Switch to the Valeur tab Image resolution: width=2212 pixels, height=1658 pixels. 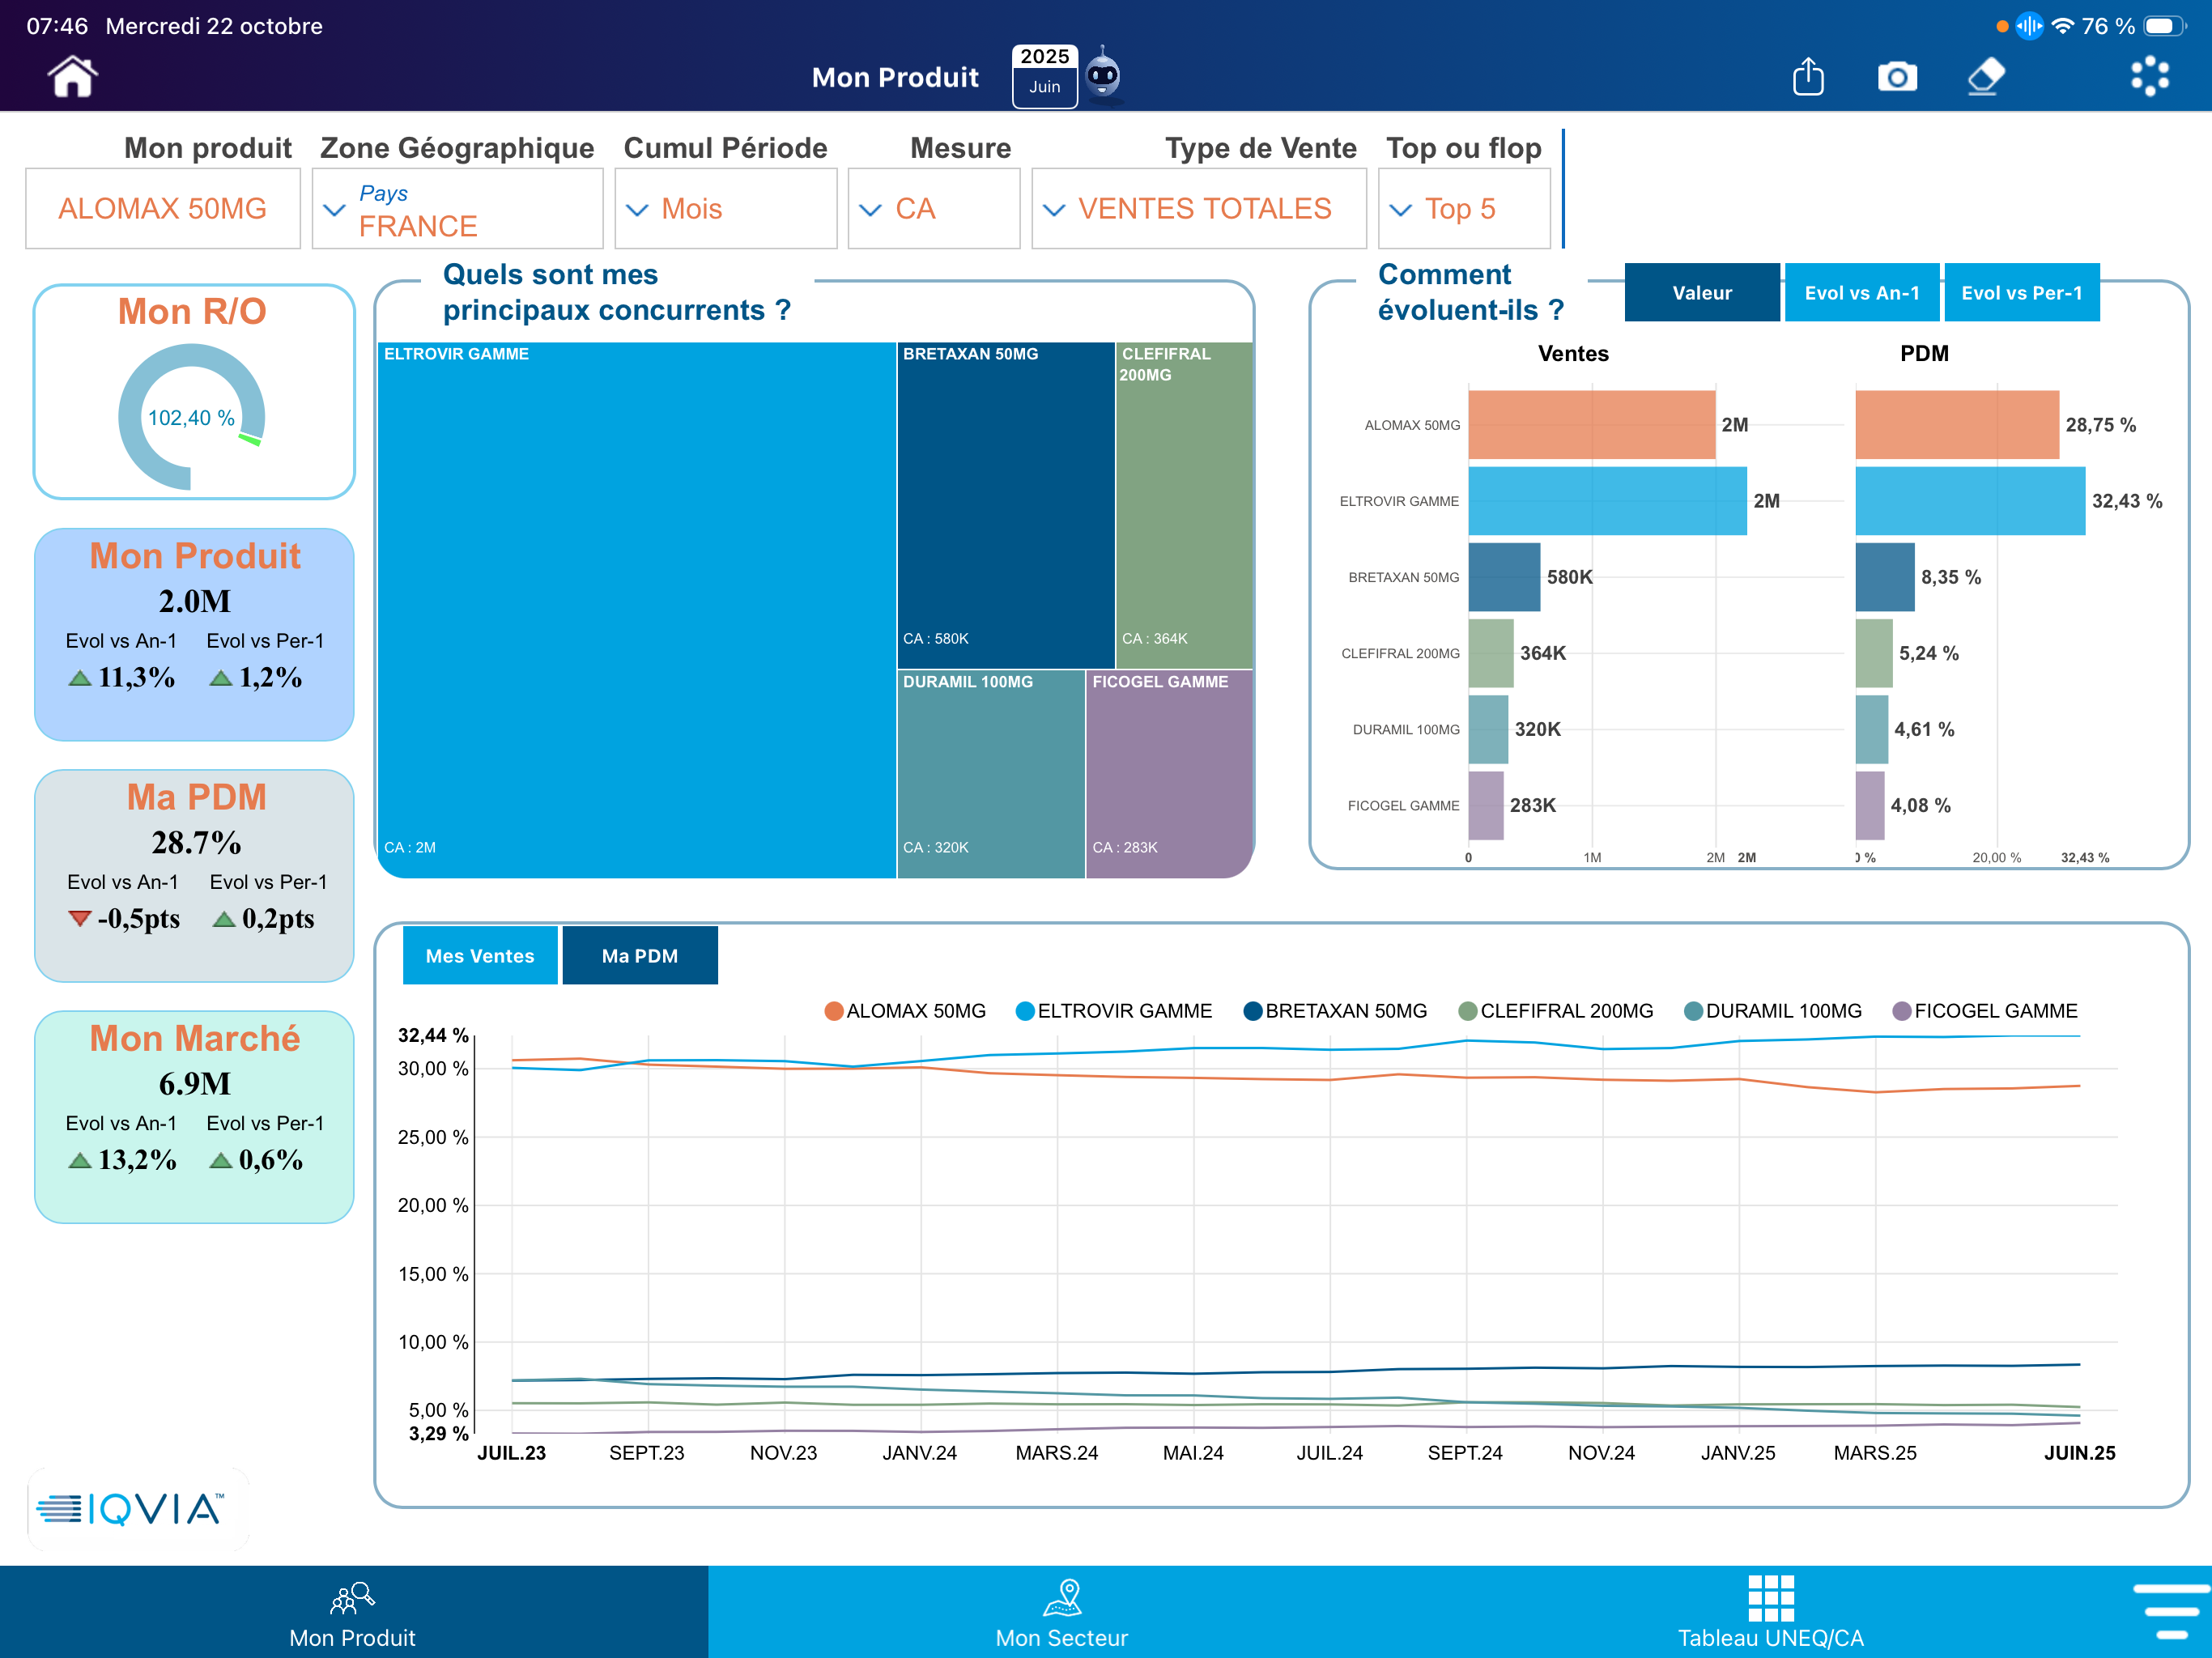coord(1701,292)
